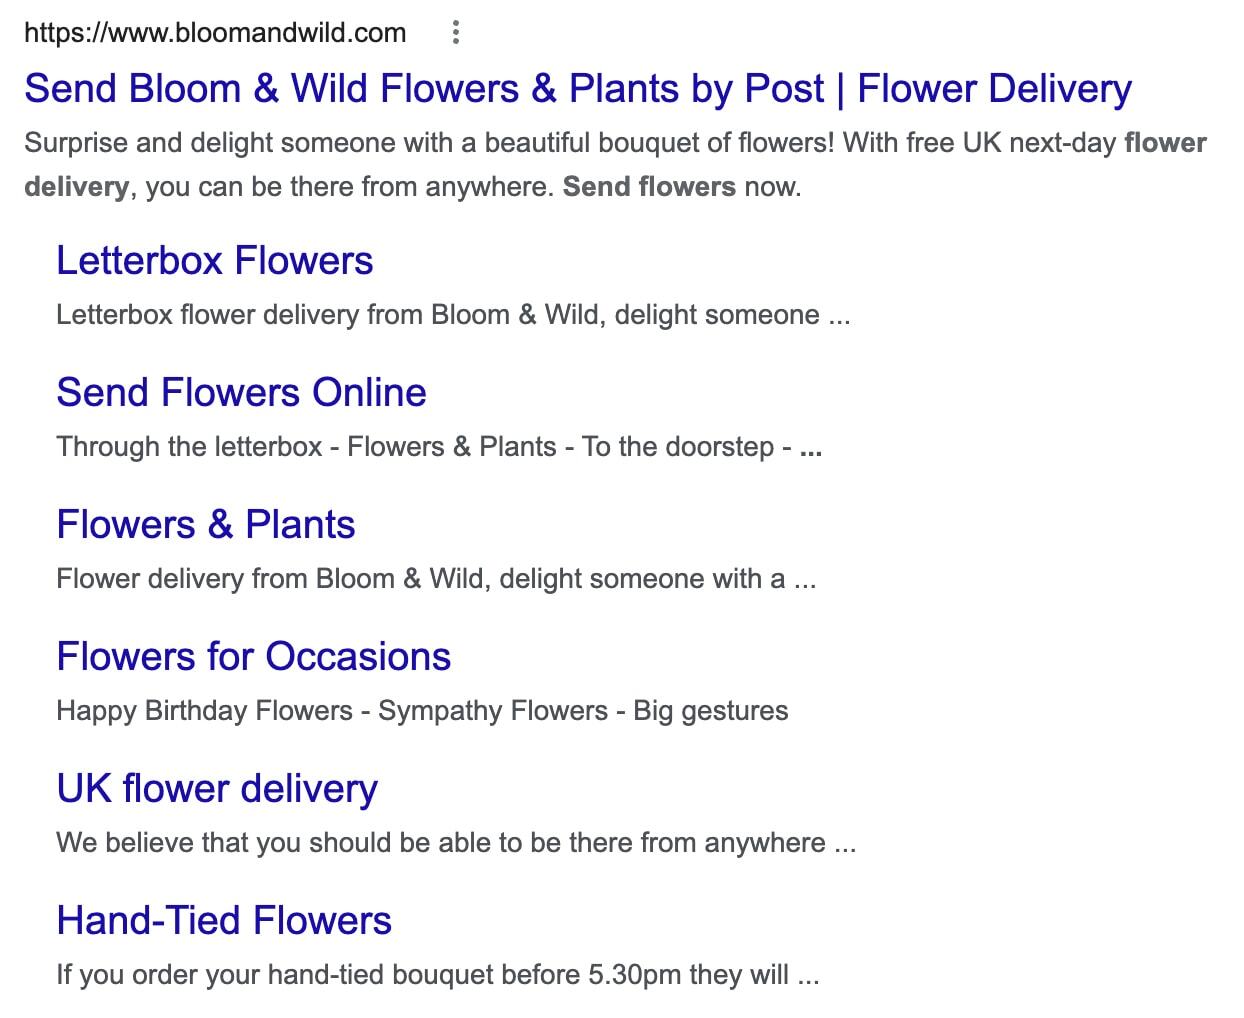Click the 'Flower delivery from Bloom & Wild' description

coord(435,579)
